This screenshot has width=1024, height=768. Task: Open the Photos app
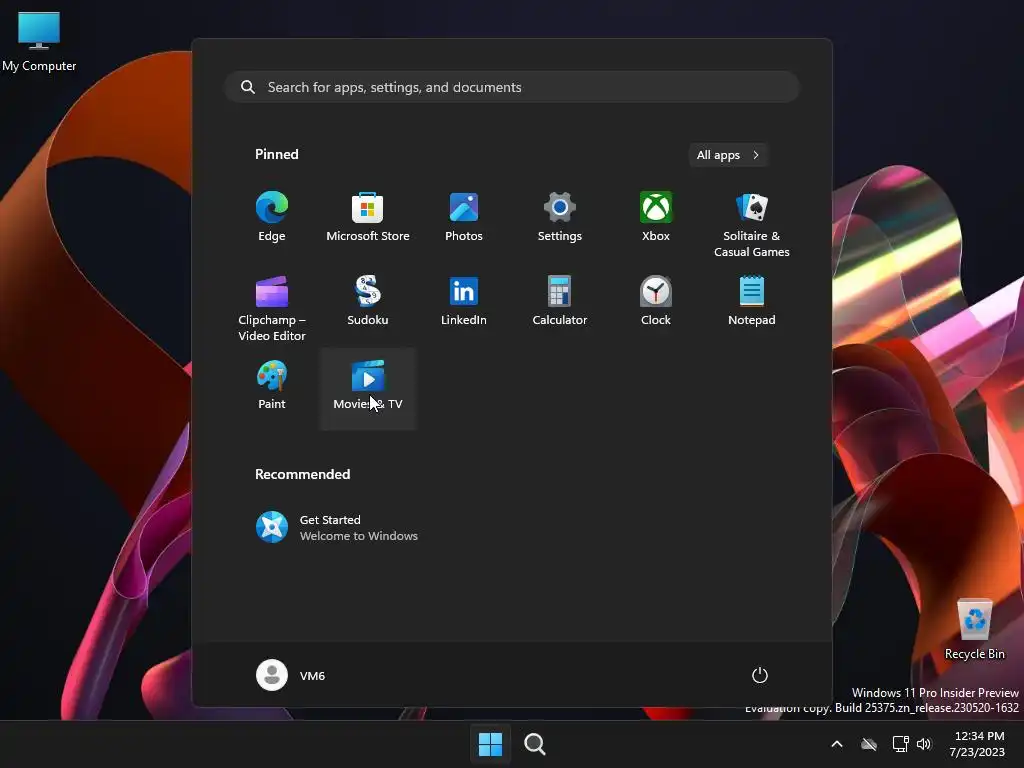[464, 217]
